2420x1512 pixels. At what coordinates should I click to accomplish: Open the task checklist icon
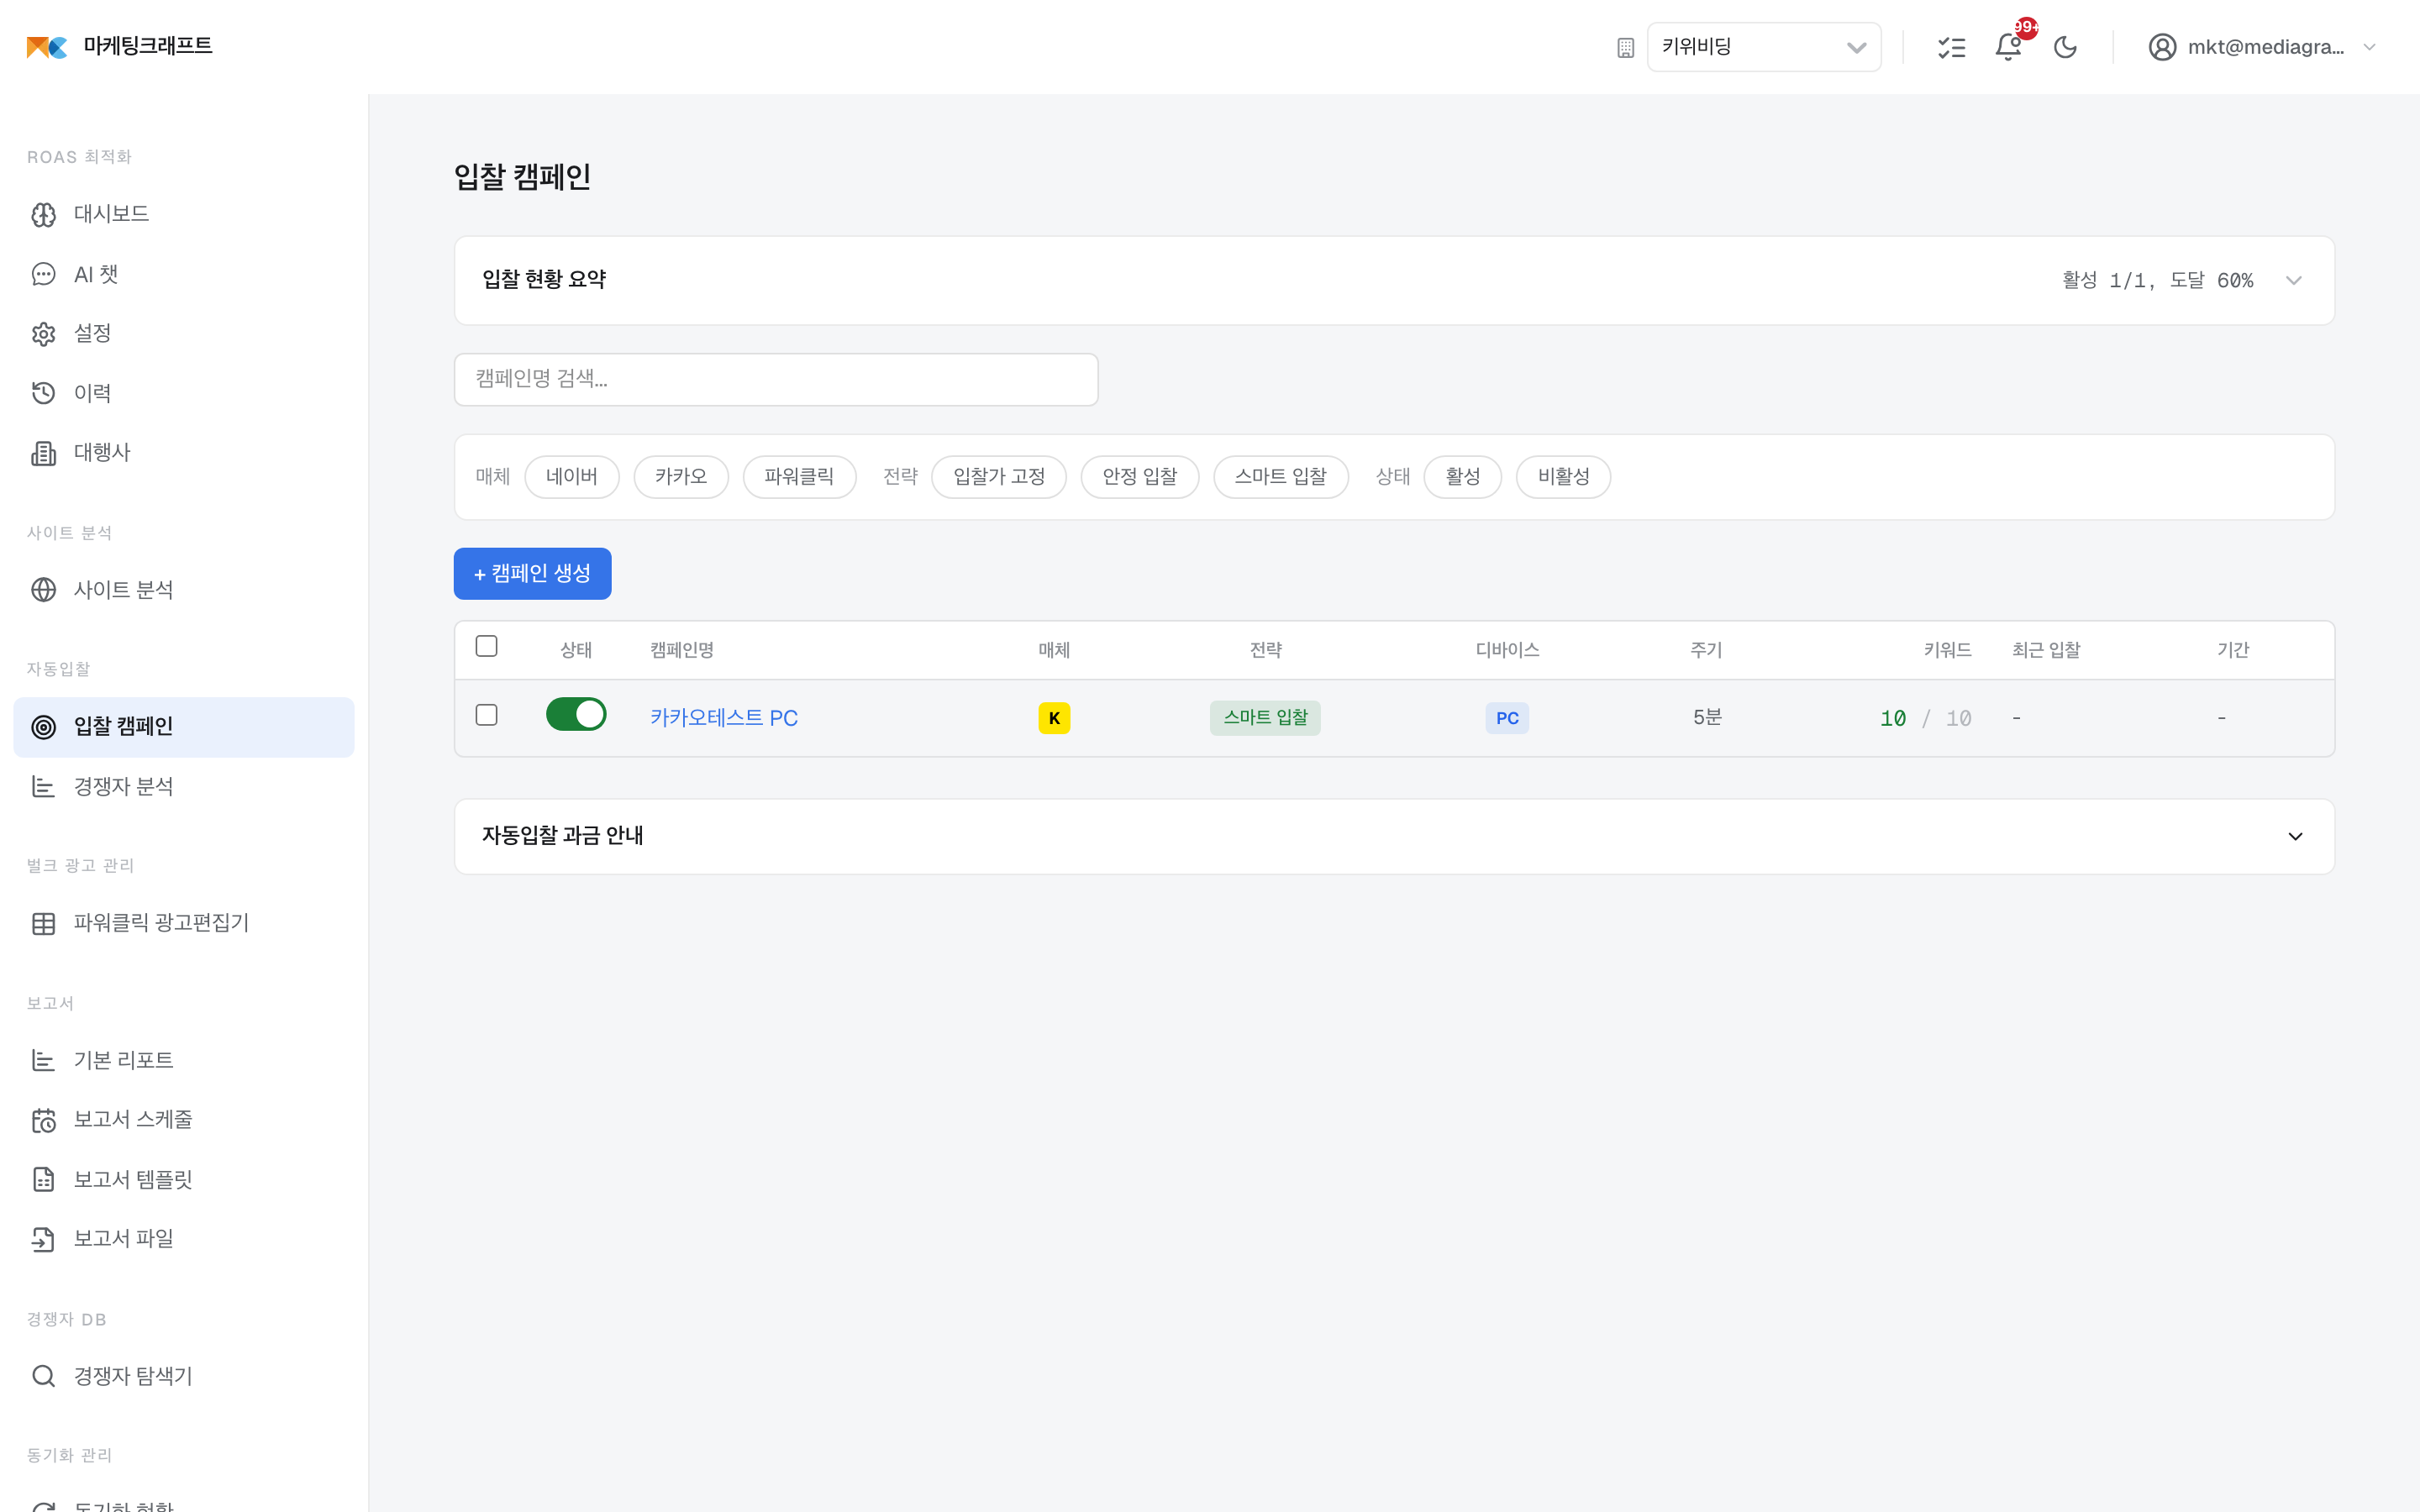coord(1951,47)
